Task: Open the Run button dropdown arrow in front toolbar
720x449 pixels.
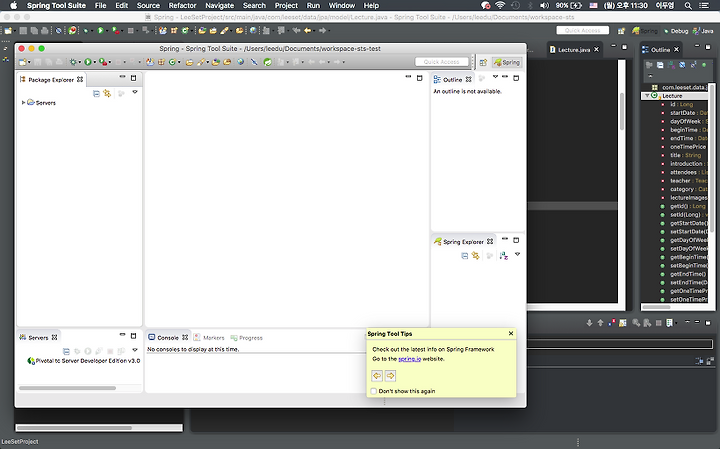Action: pos(95,62)
